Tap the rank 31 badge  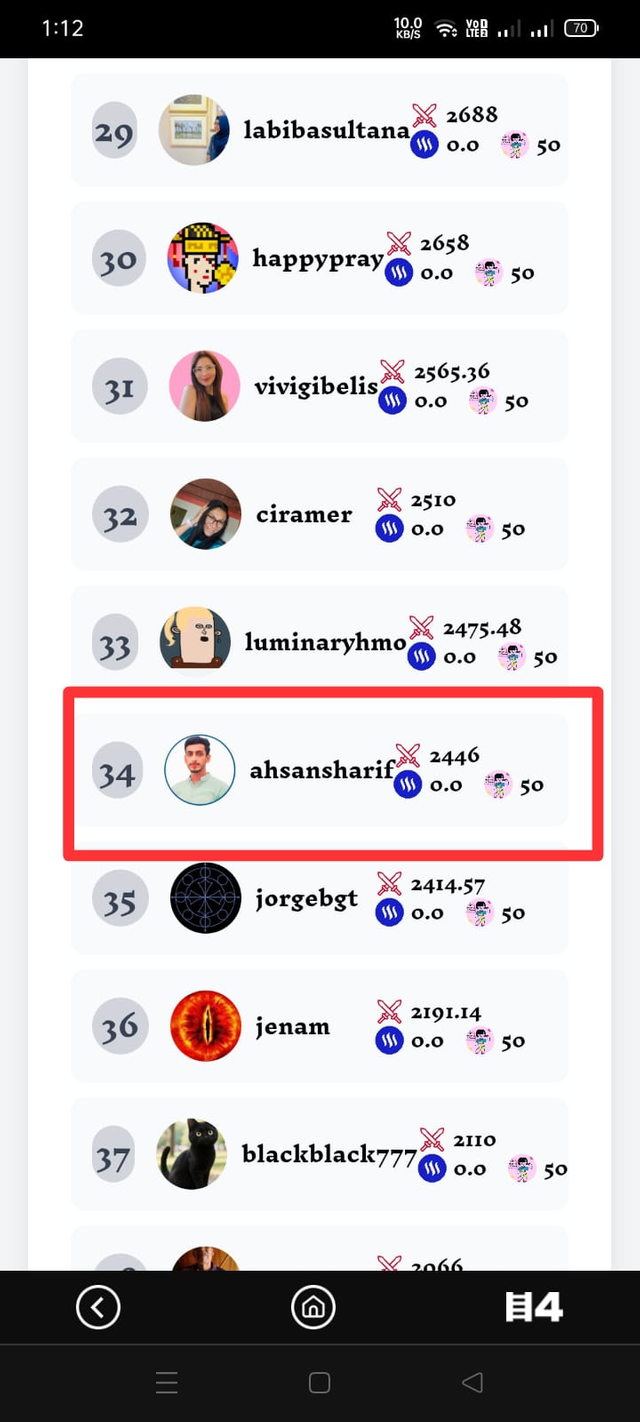(119, 387)
